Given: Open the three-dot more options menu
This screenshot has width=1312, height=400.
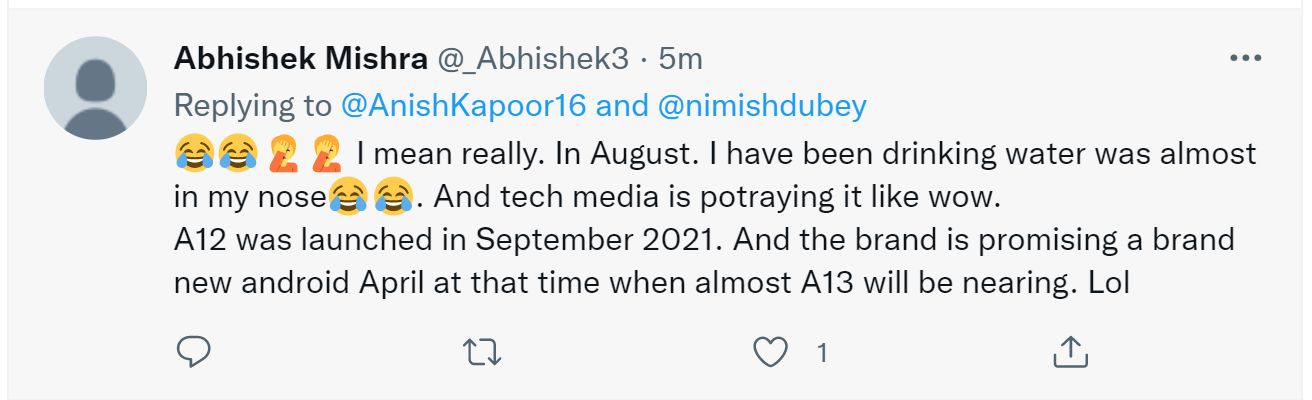Looking at the screenshot, I should [x=1245, y=59].
